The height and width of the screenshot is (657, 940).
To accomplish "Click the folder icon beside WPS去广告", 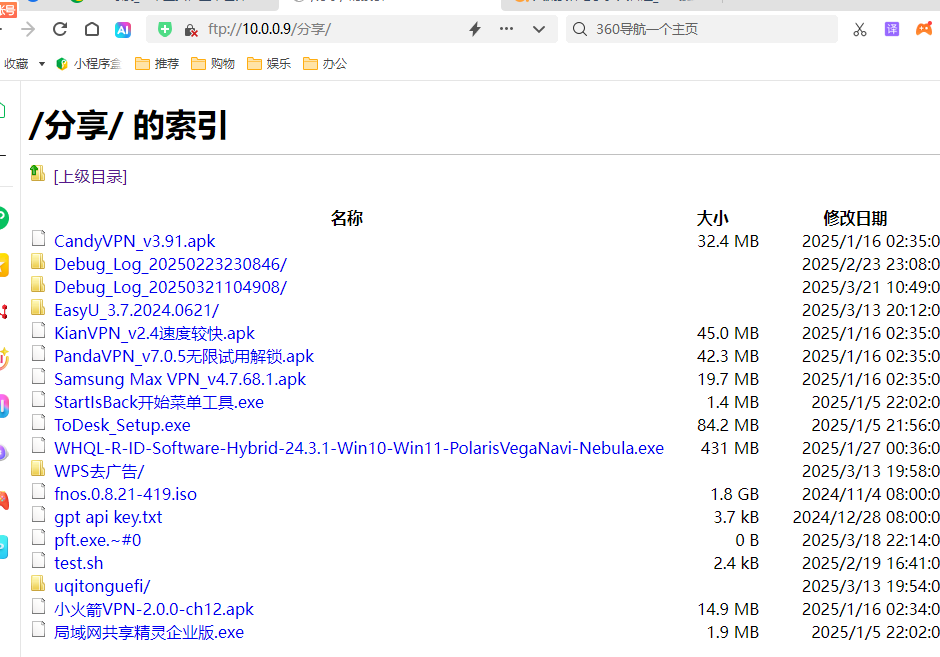I will (x=38, y=468).
